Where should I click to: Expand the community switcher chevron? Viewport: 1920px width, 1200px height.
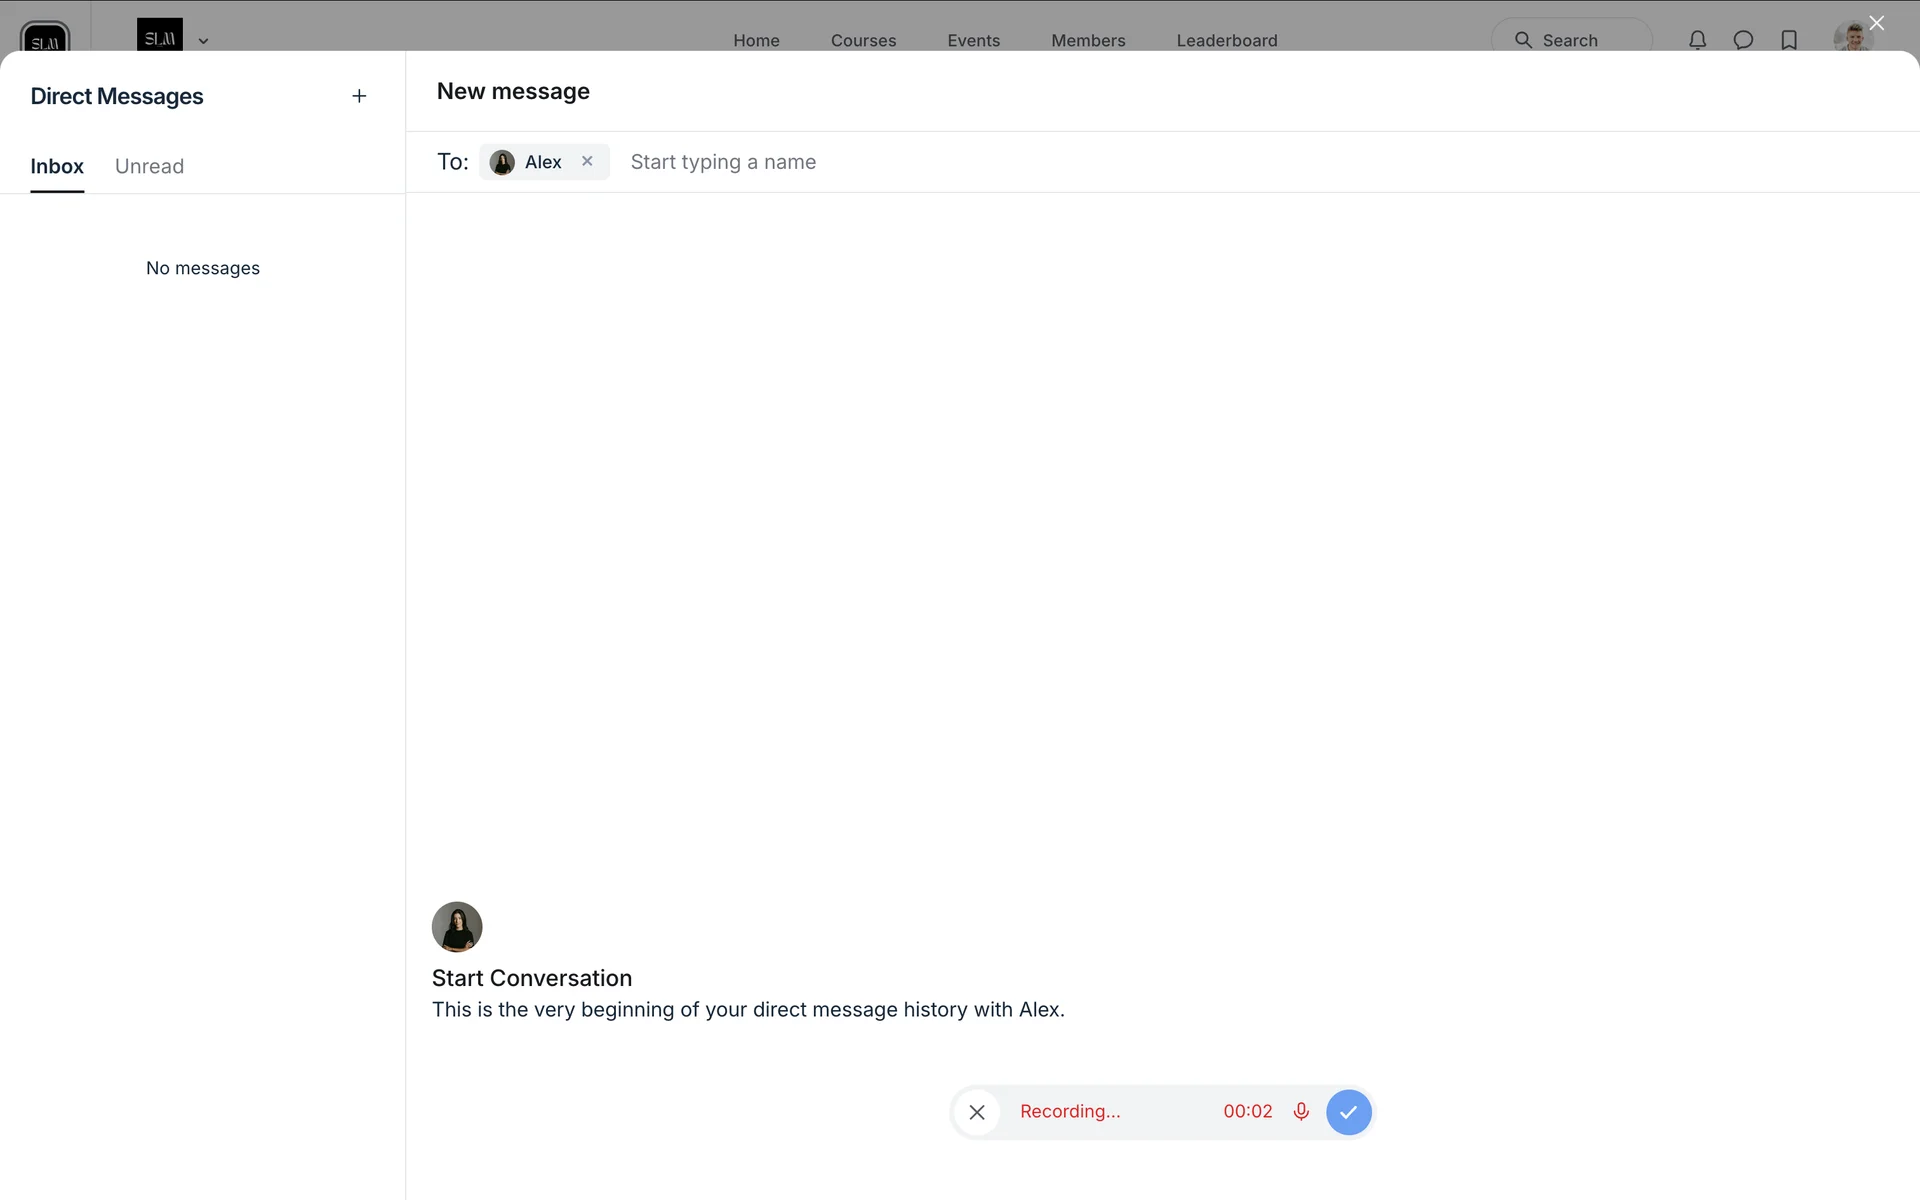click(203, 41)
